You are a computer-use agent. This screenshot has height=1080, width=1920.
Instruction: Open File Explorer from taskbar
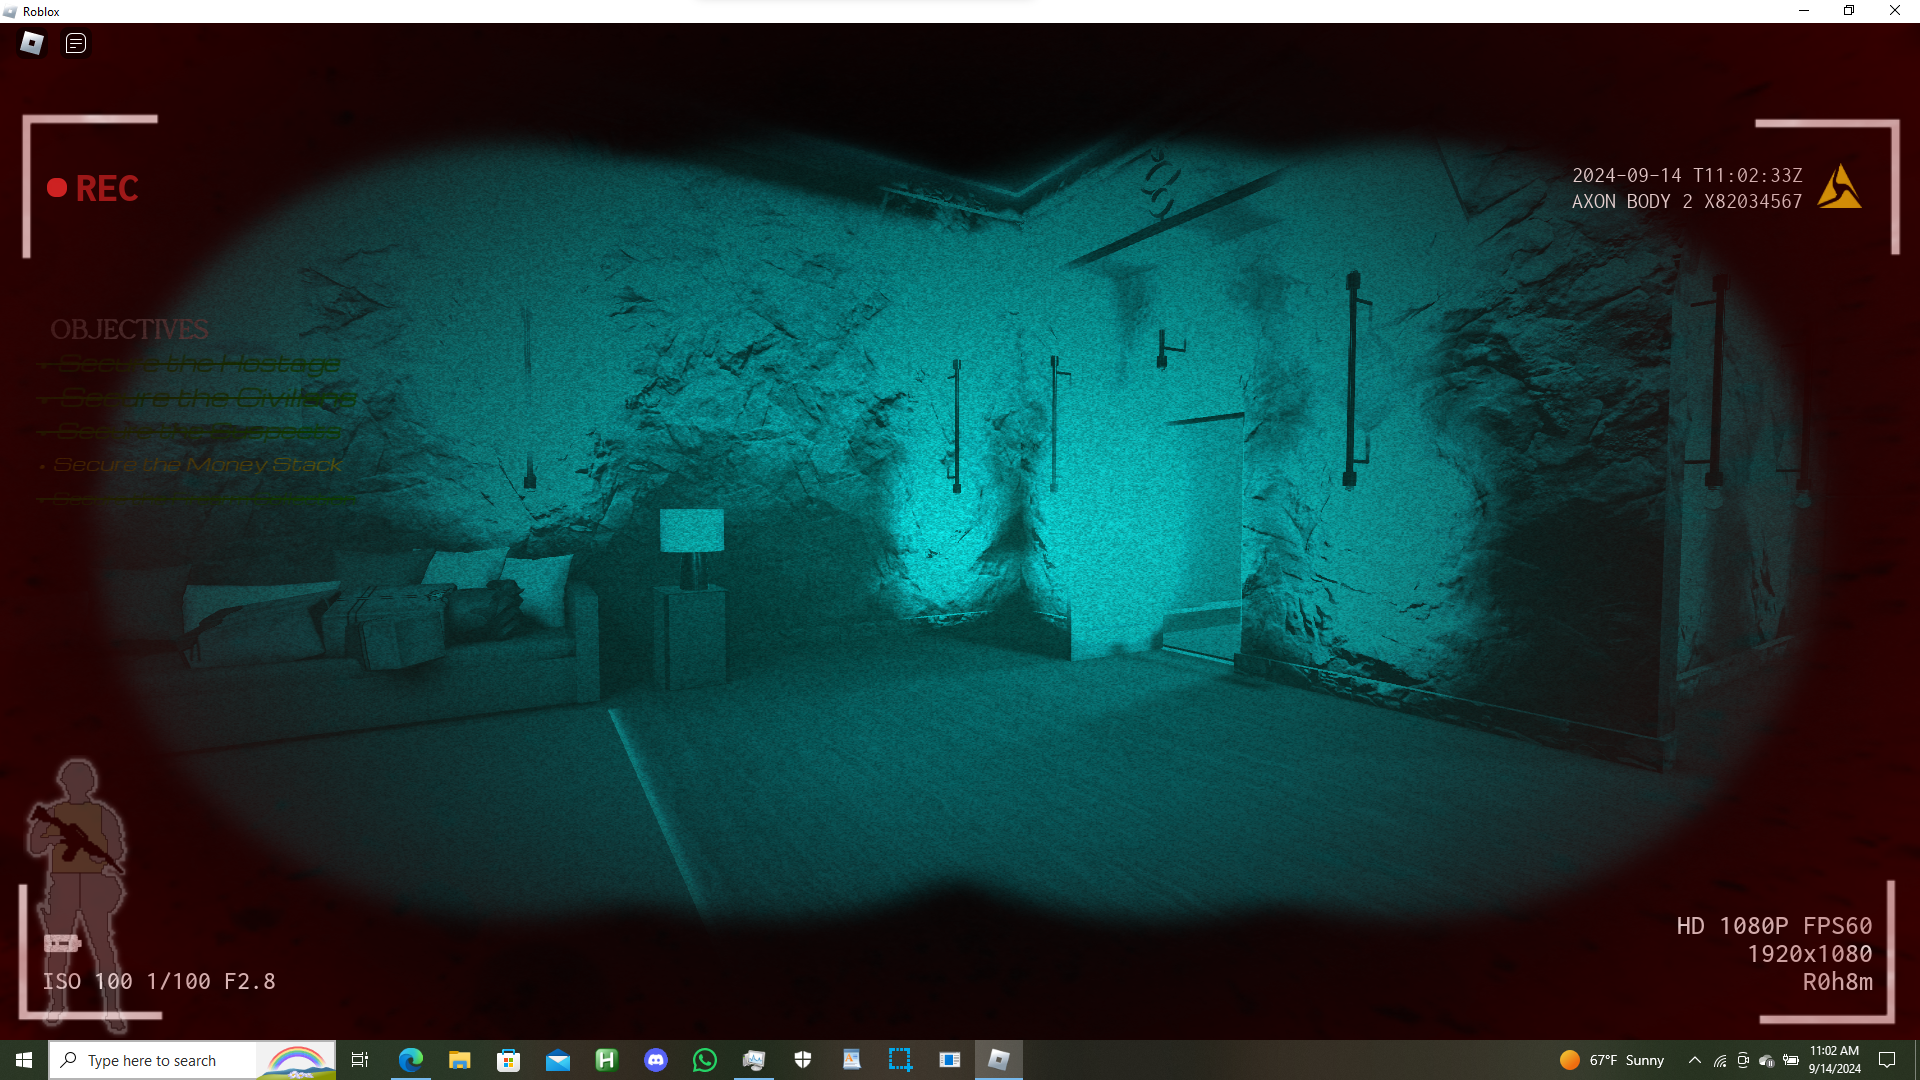459,1060
